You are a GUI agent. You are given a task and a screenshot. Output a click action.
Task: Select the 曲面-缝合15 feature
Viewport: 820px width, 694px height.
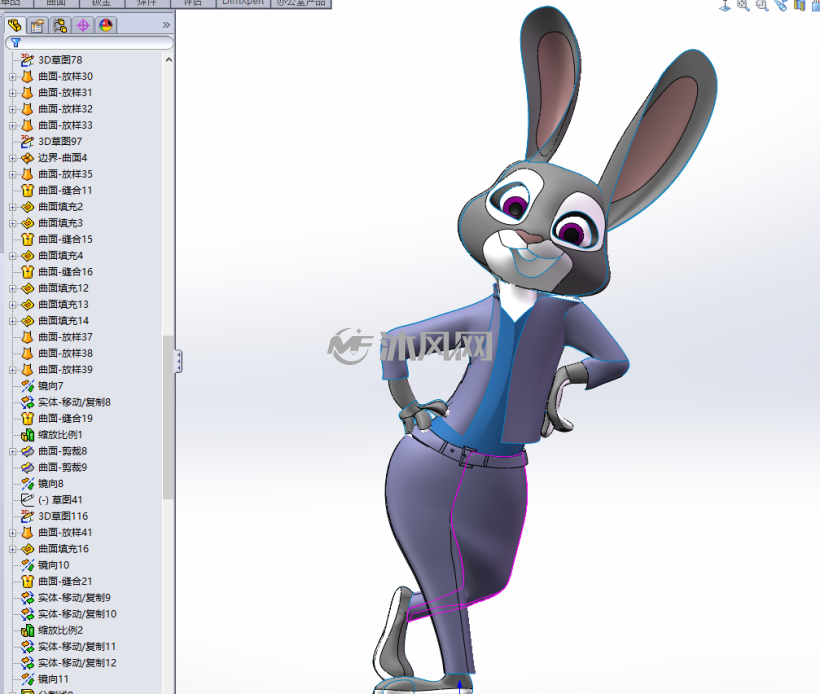pos(65,239)
